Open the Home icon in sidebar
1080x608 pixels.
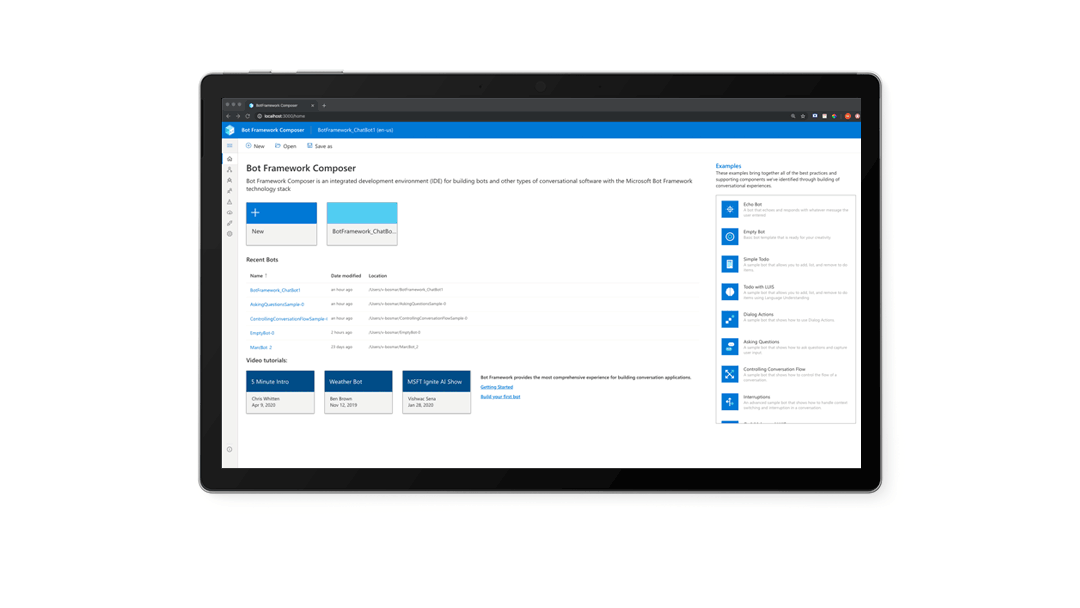point(229,159)
